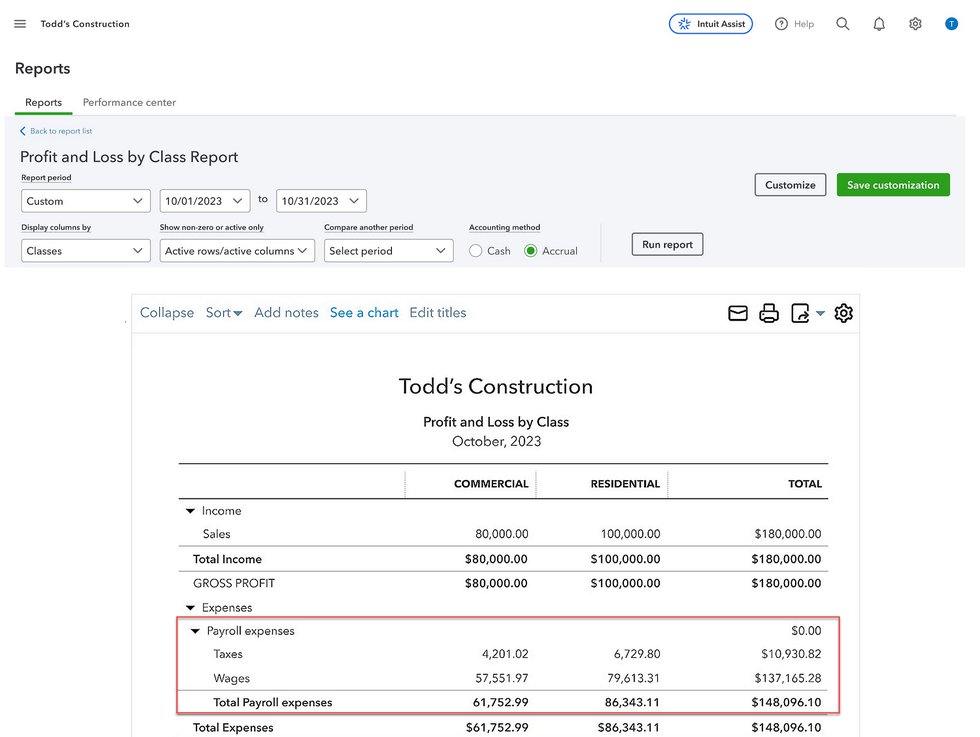Expand the Compare another period dropdown
This screenshot has width=980, height=737.
[389, 251]
